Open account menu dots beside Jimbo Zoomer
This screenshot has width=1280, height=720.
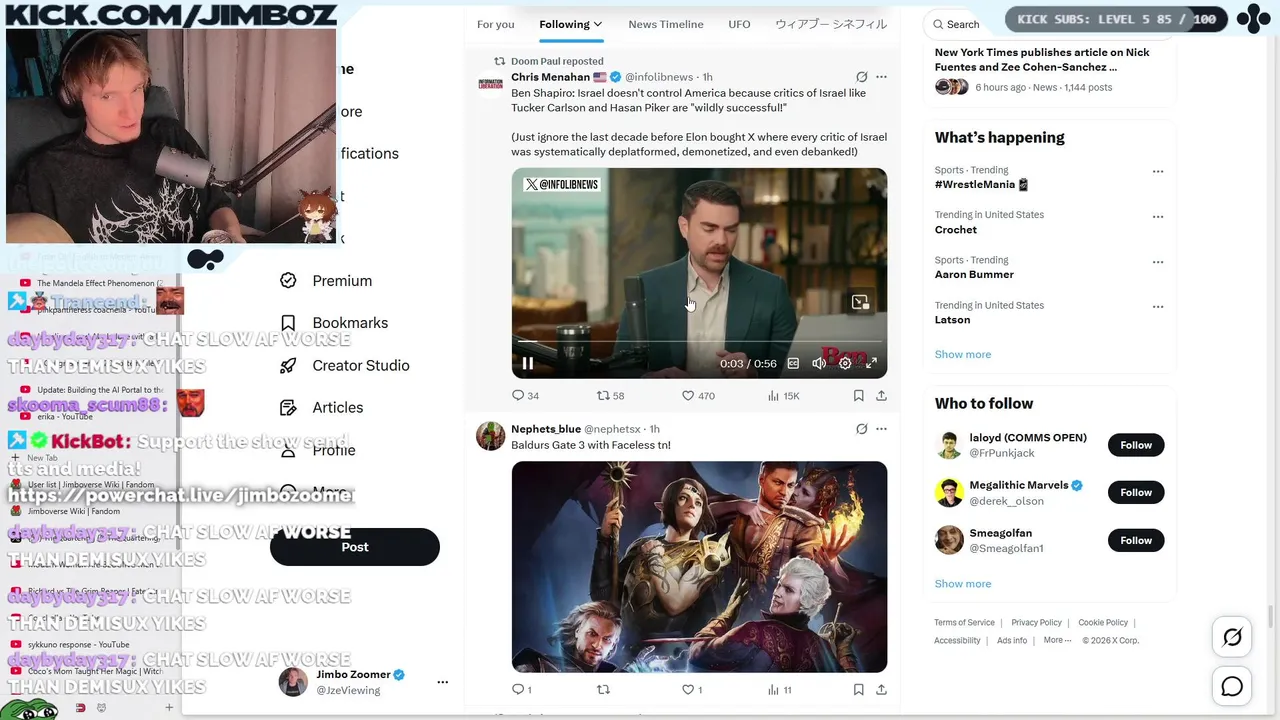[442, 682]
